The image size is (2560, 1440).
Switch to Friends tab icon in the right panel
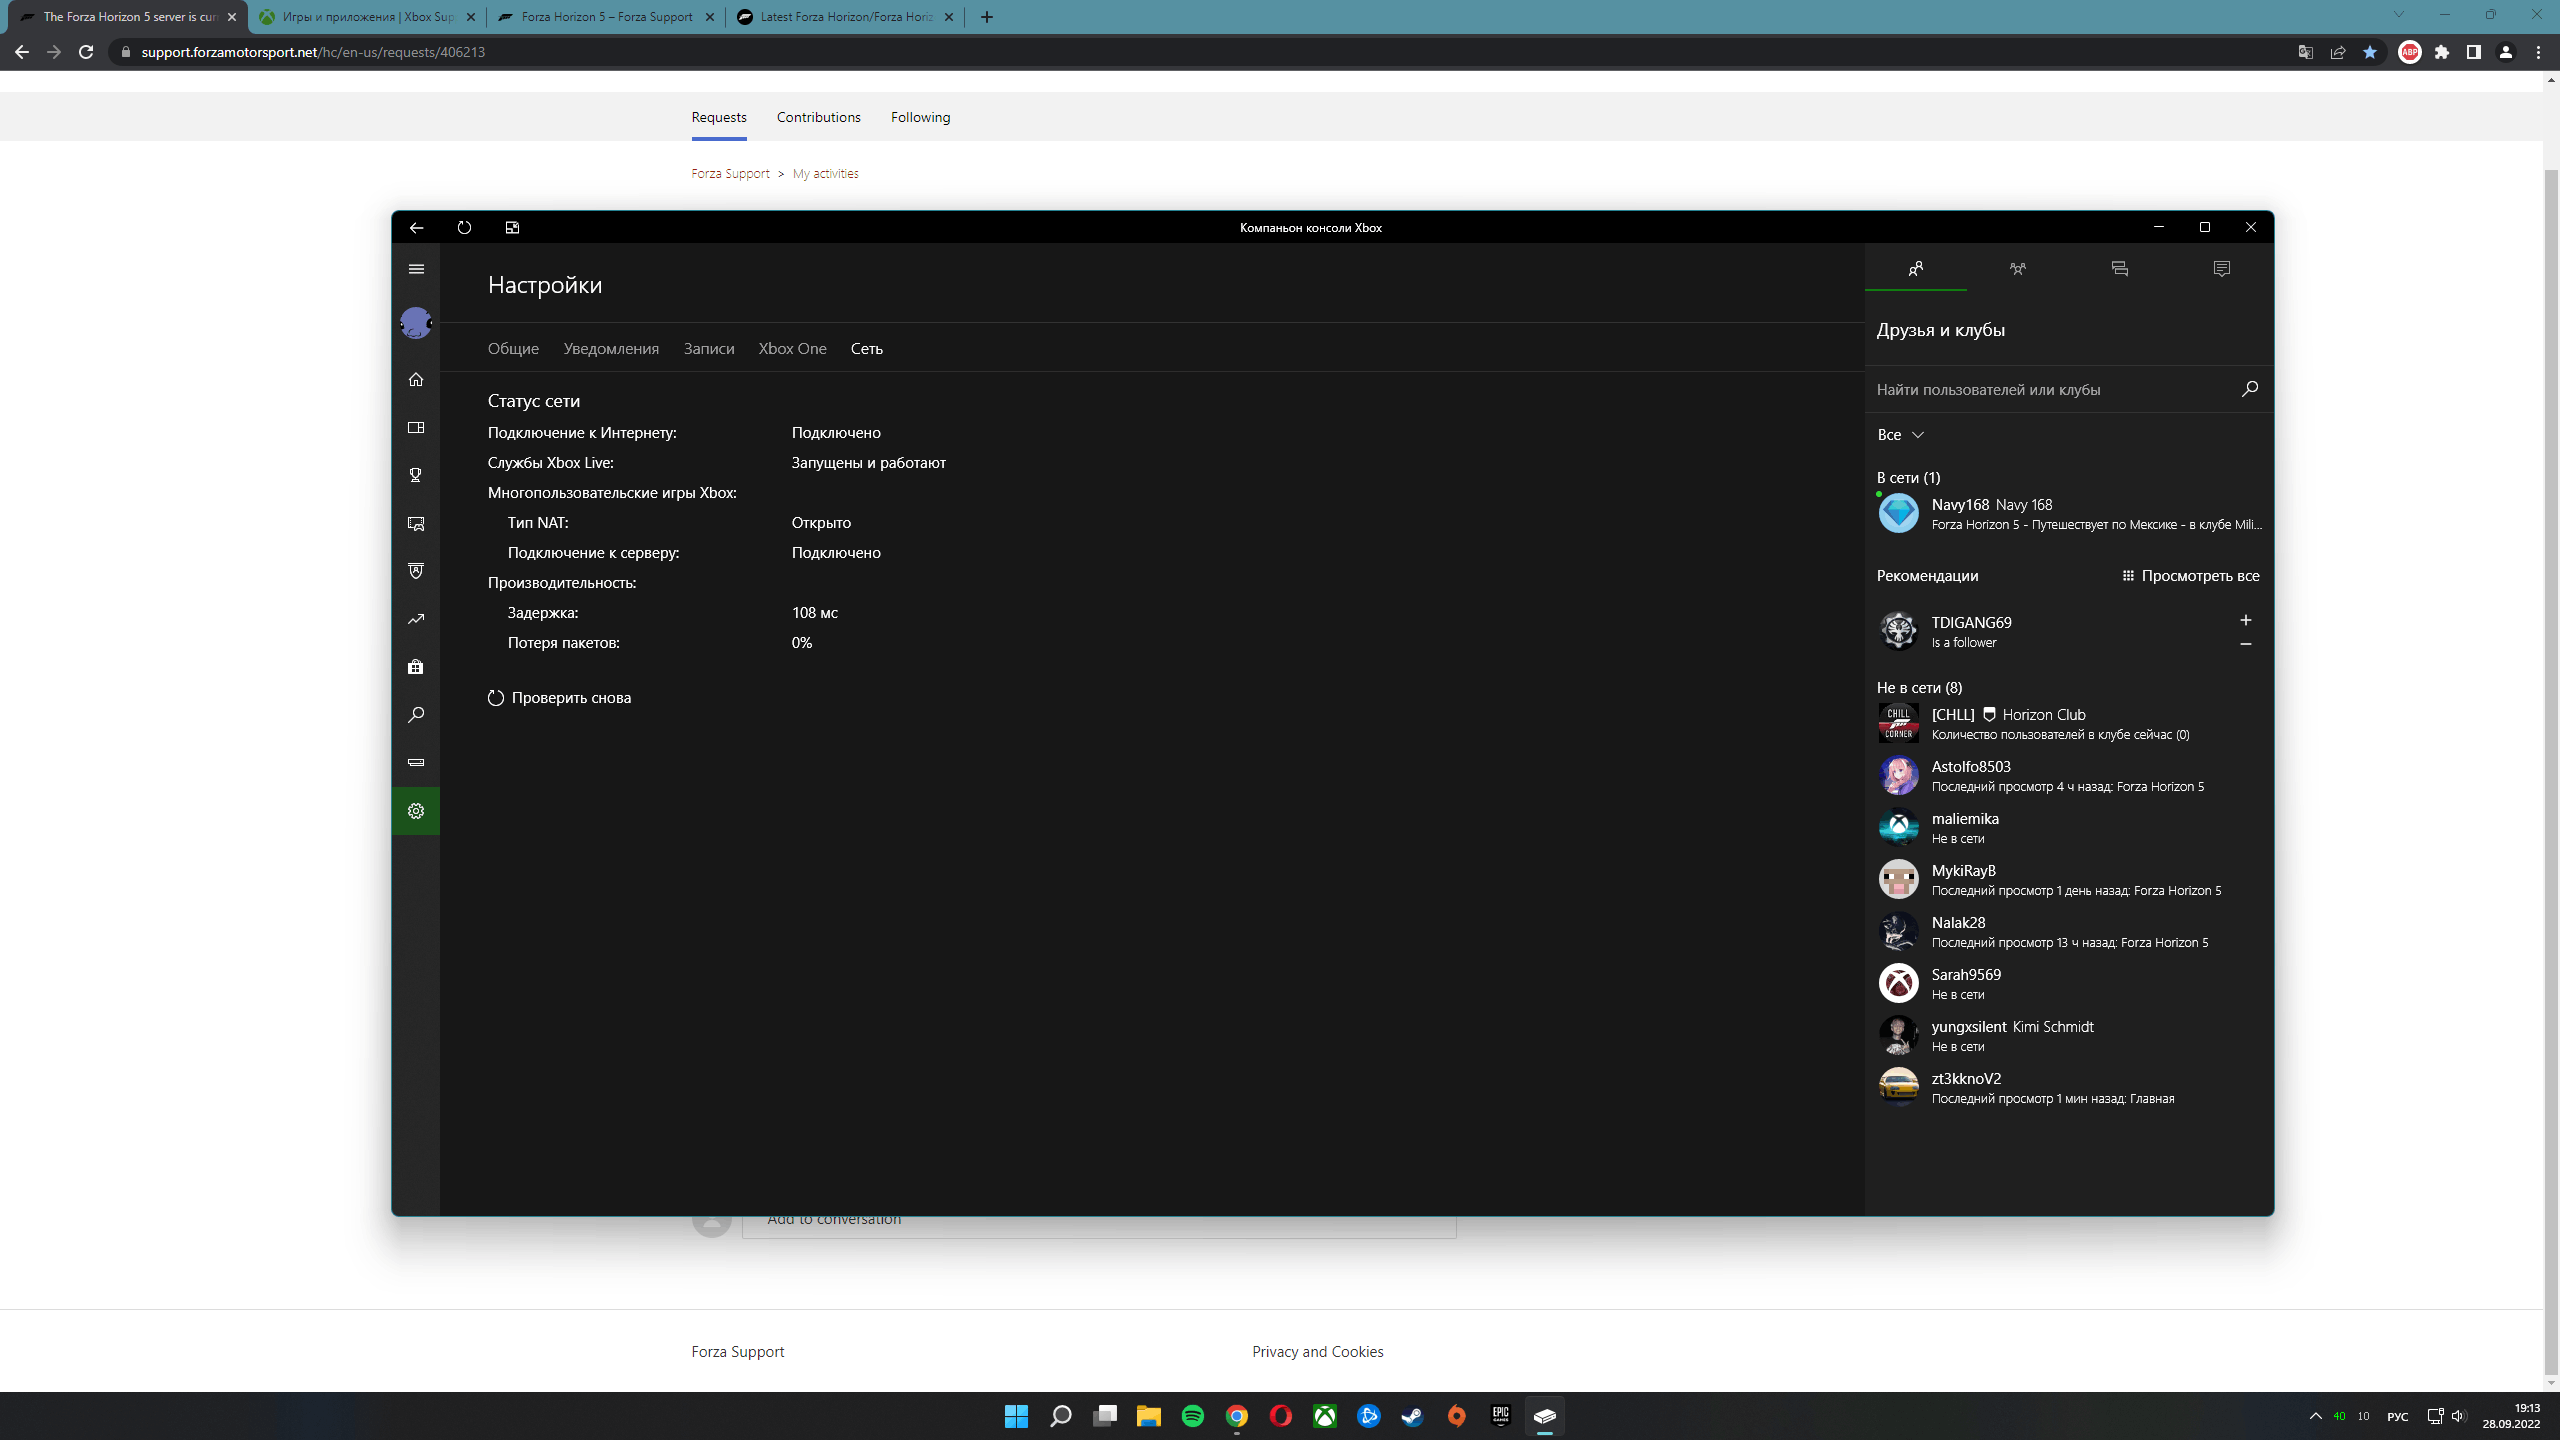click(1916, 269)
